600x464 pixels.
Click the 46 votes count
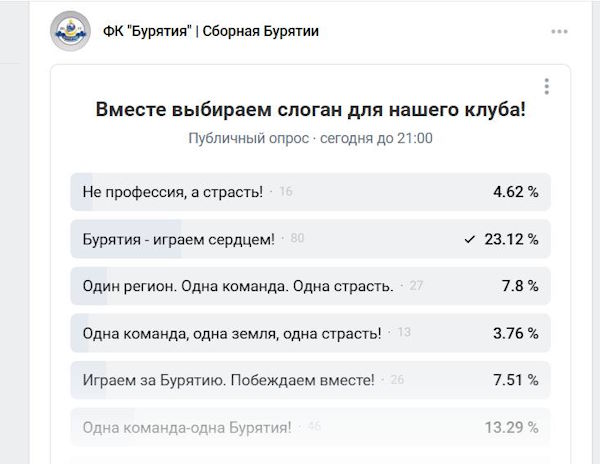click(314, 427)
